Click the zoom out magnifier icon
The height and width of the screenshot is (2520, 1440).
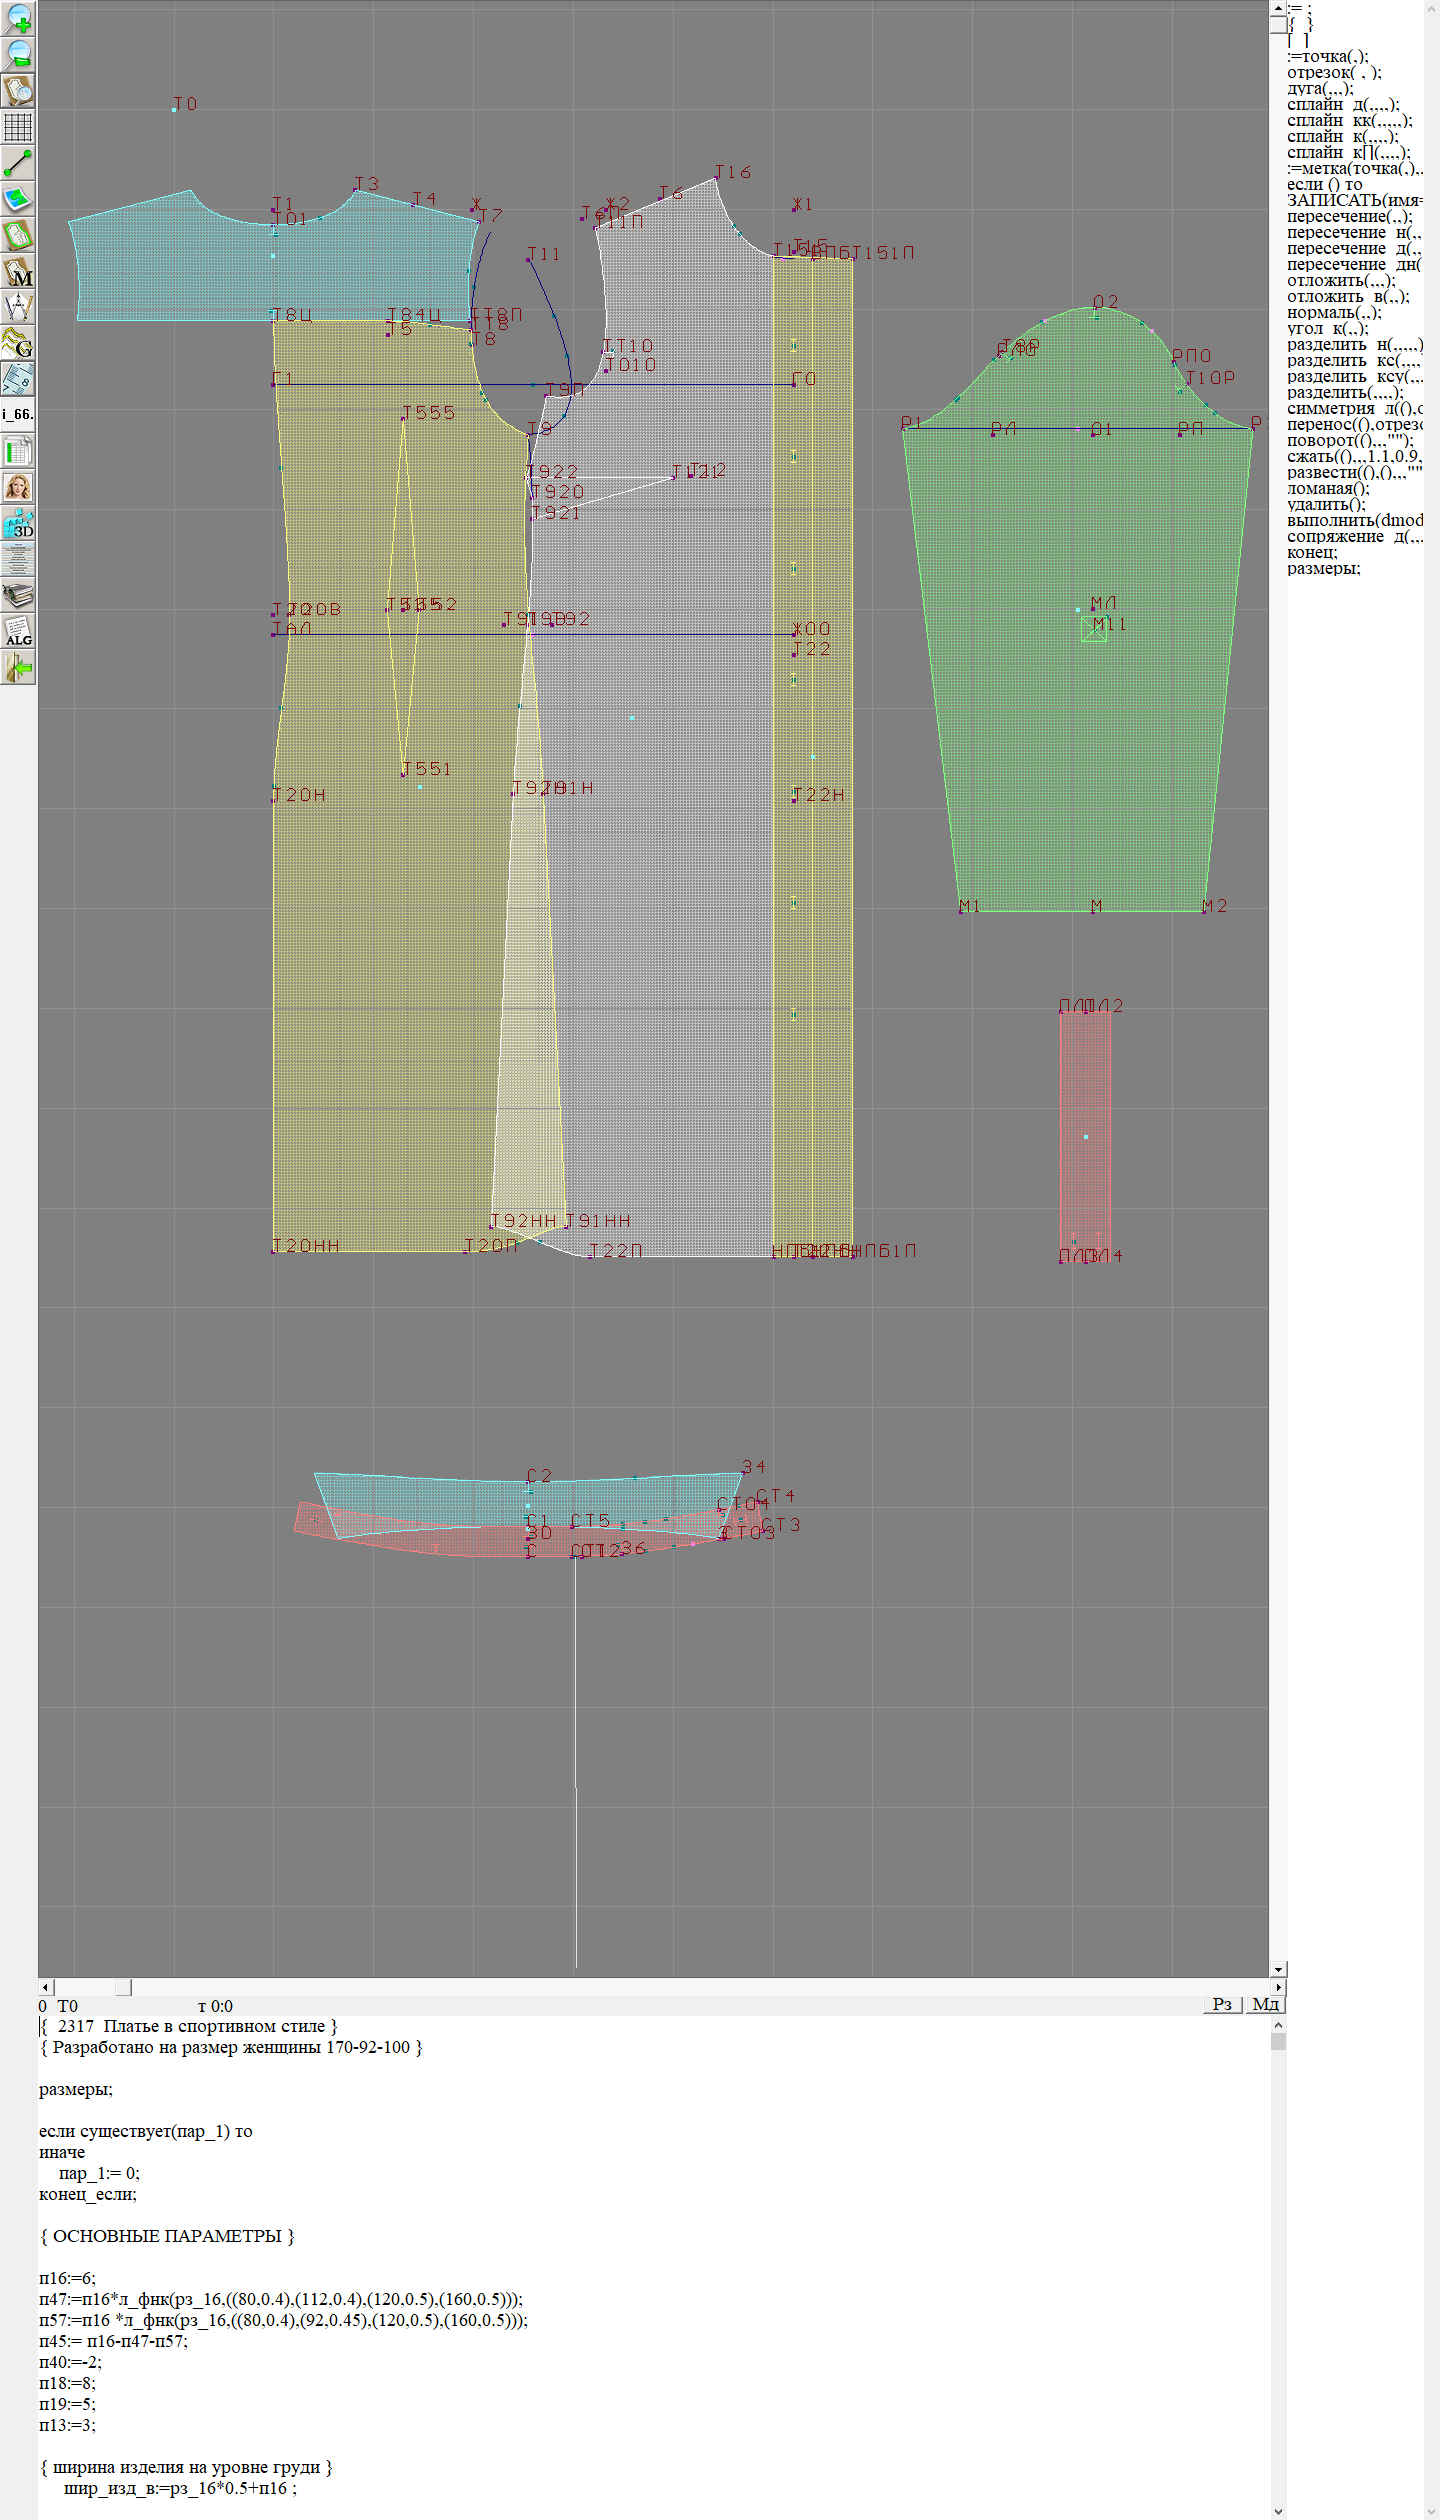tap(18, 54)
